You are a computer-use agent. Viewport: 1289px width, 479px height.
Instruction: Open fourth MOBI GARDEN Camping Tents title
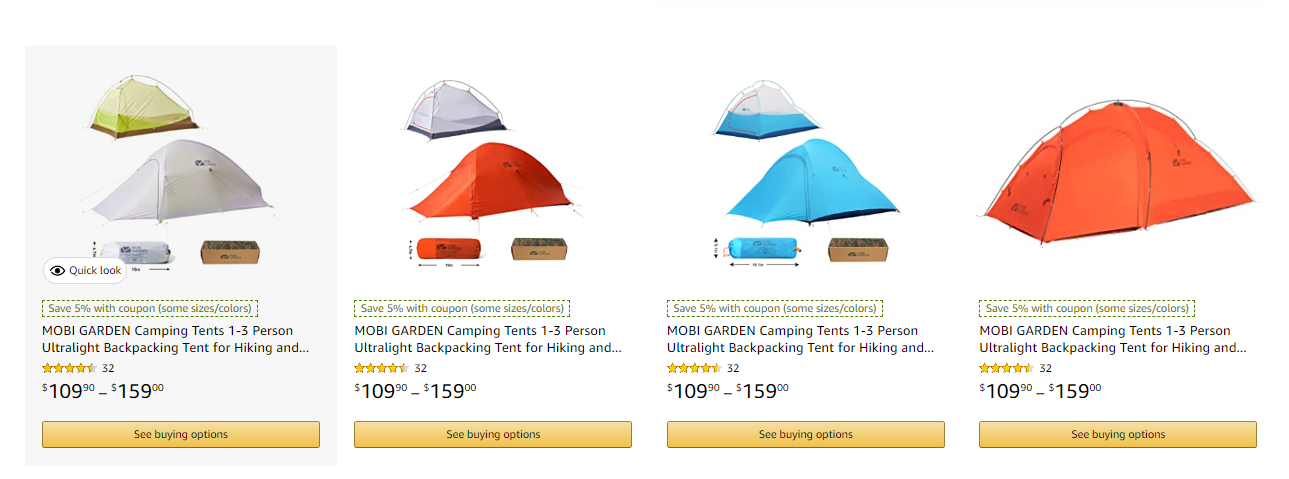1113,339
